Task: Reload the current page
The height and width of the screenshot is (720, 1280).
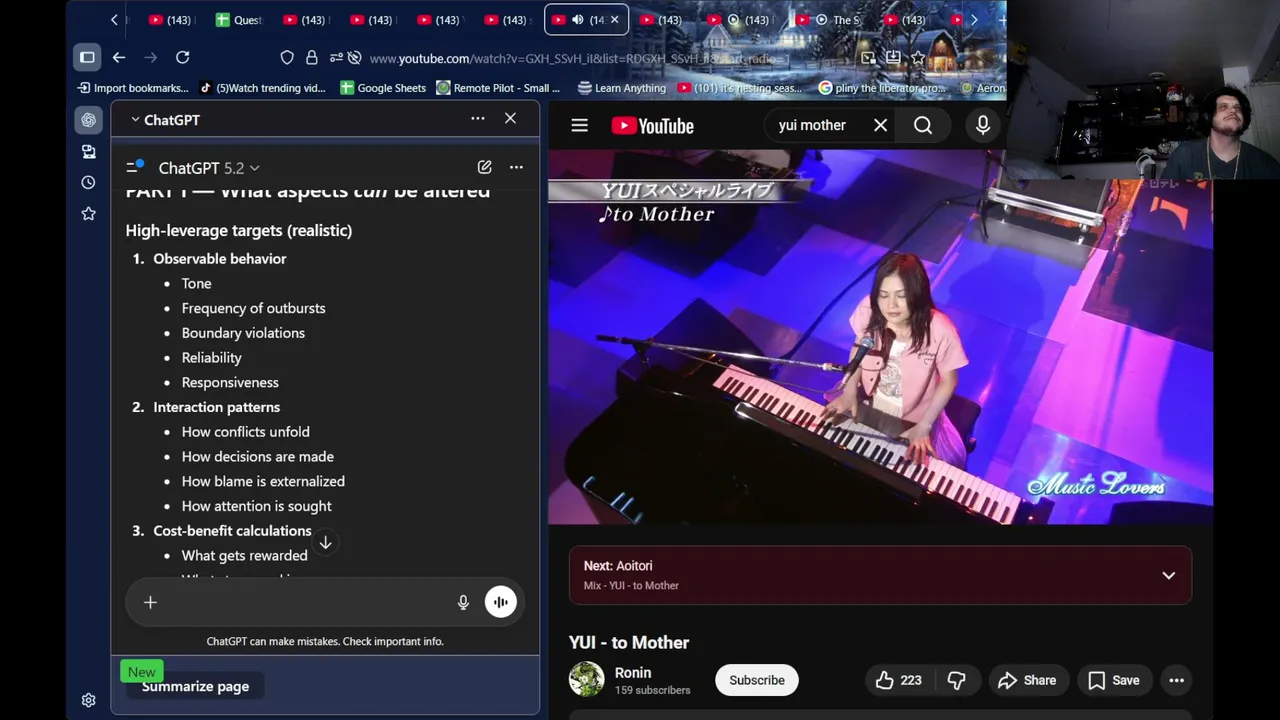Action: tap(182, 57)
